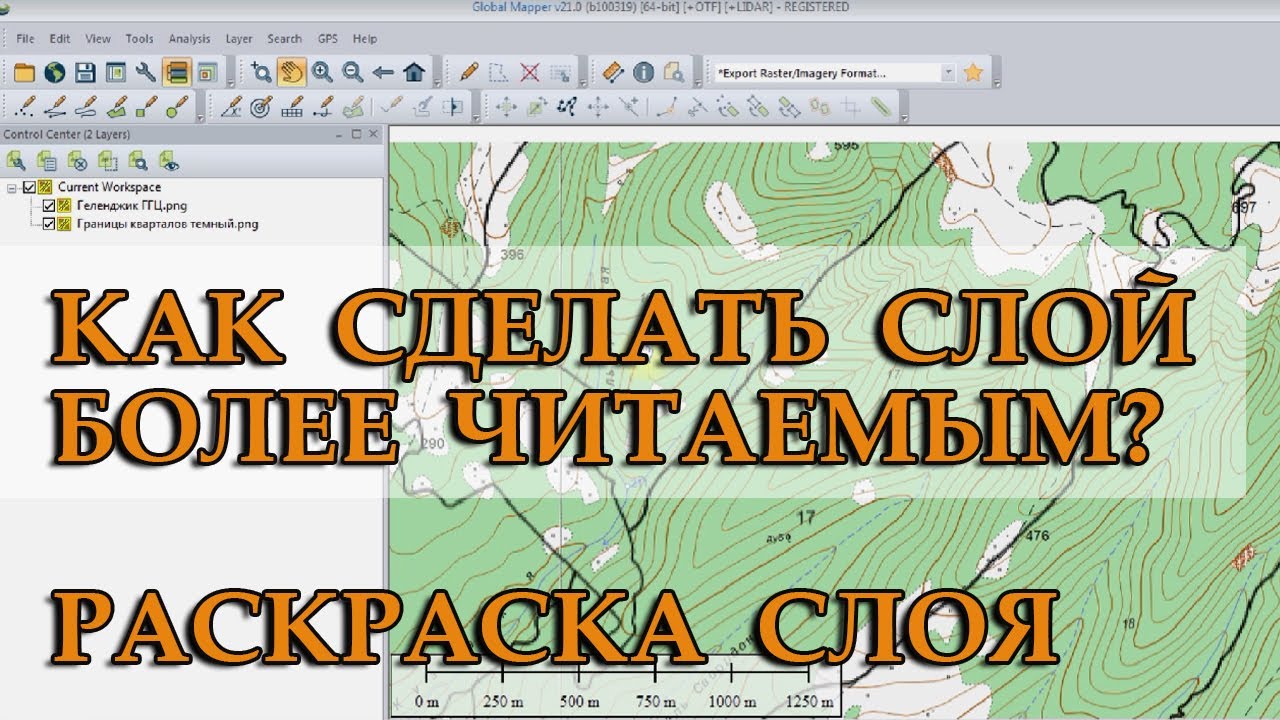Select the Create Area polygon tool
Image resolution: width=1280 pixels, height=720 pixels.
click(x=117, y=104)
